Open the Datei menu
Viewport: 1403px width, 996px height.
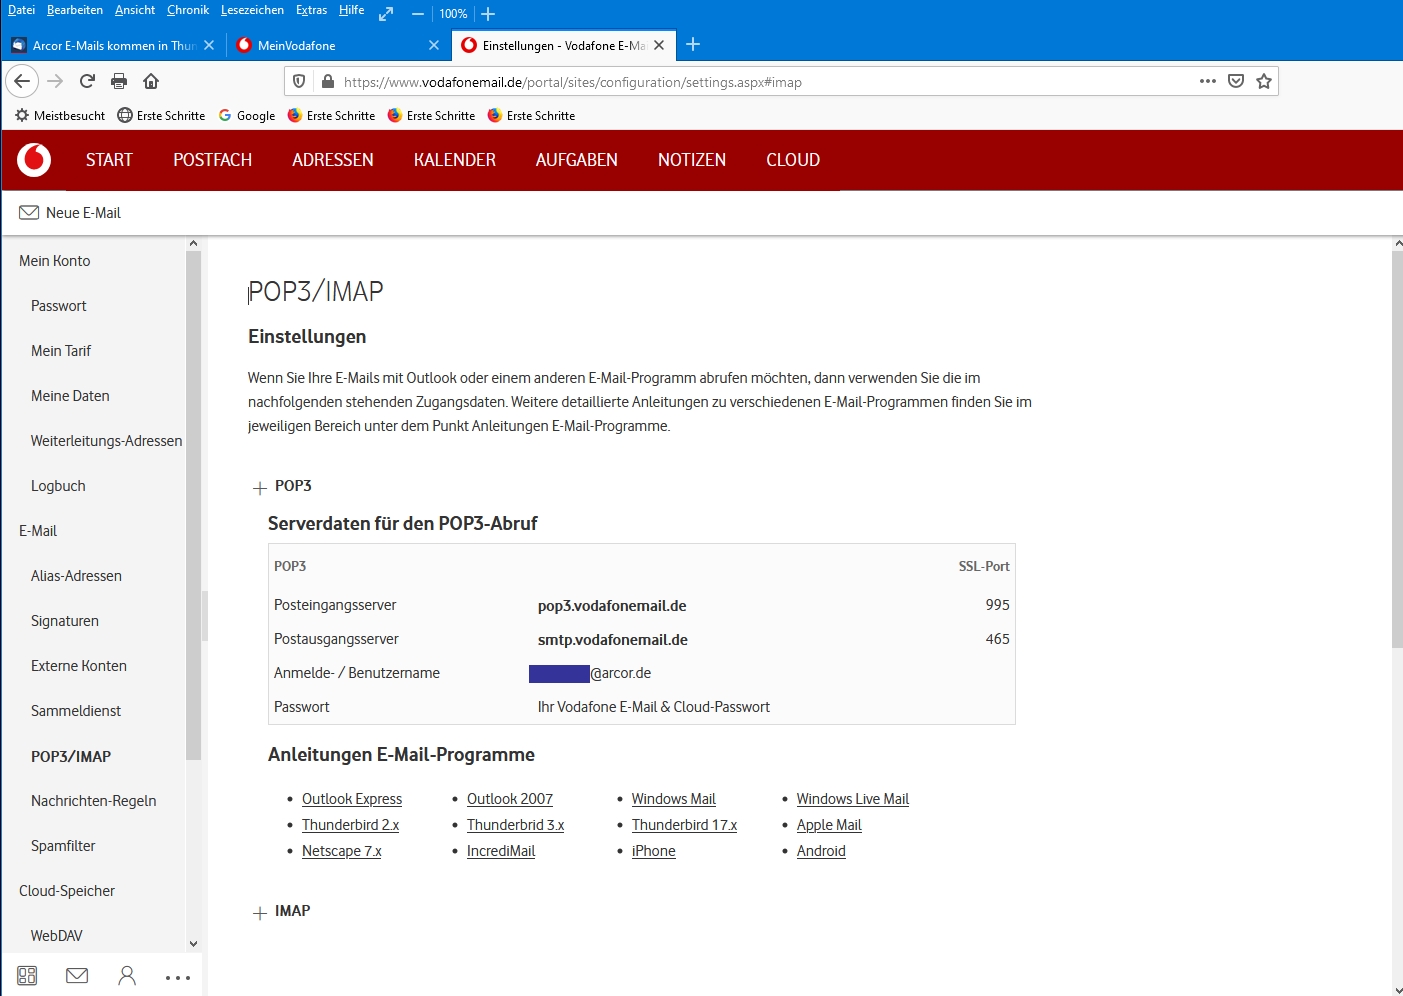pos(21,10)
